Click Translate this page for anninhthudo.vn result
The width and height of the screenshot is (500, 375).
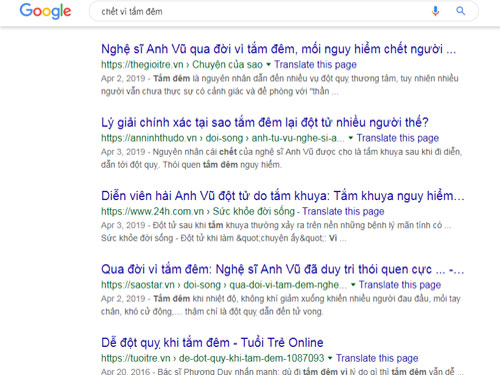398,138
